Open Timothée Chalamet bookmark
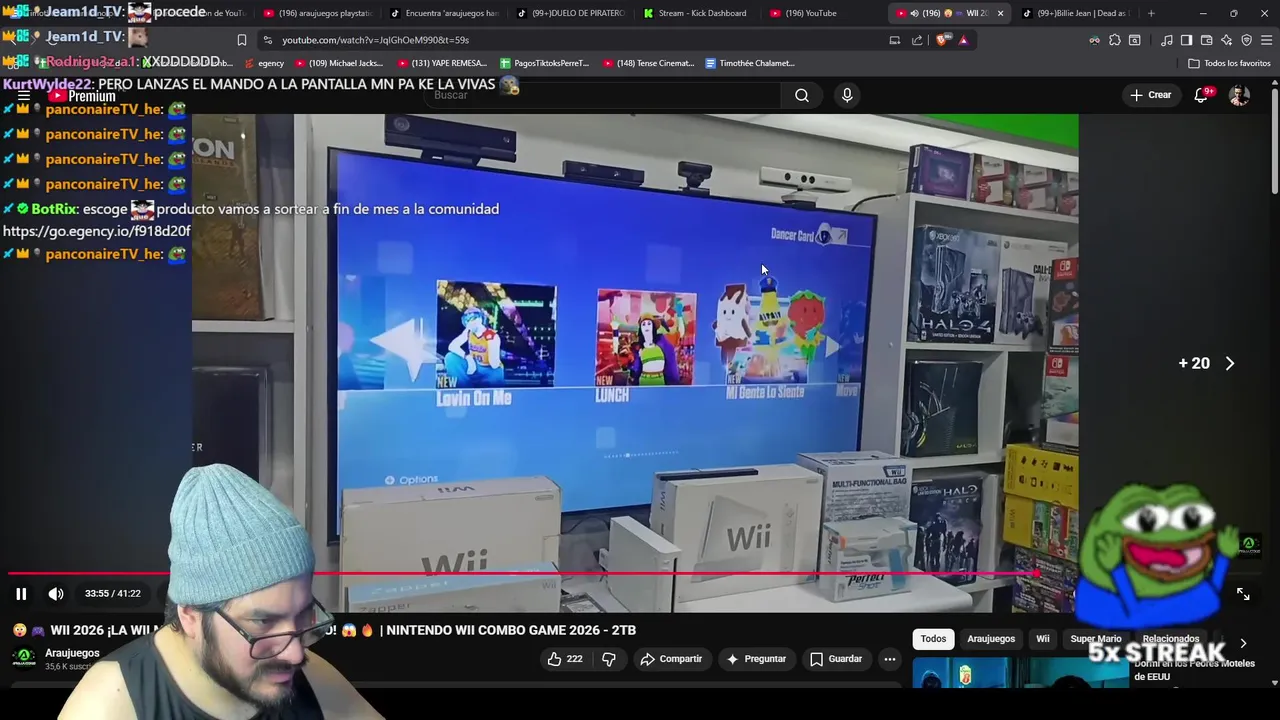The image size is (1280, 720). [x=750, y=63]
